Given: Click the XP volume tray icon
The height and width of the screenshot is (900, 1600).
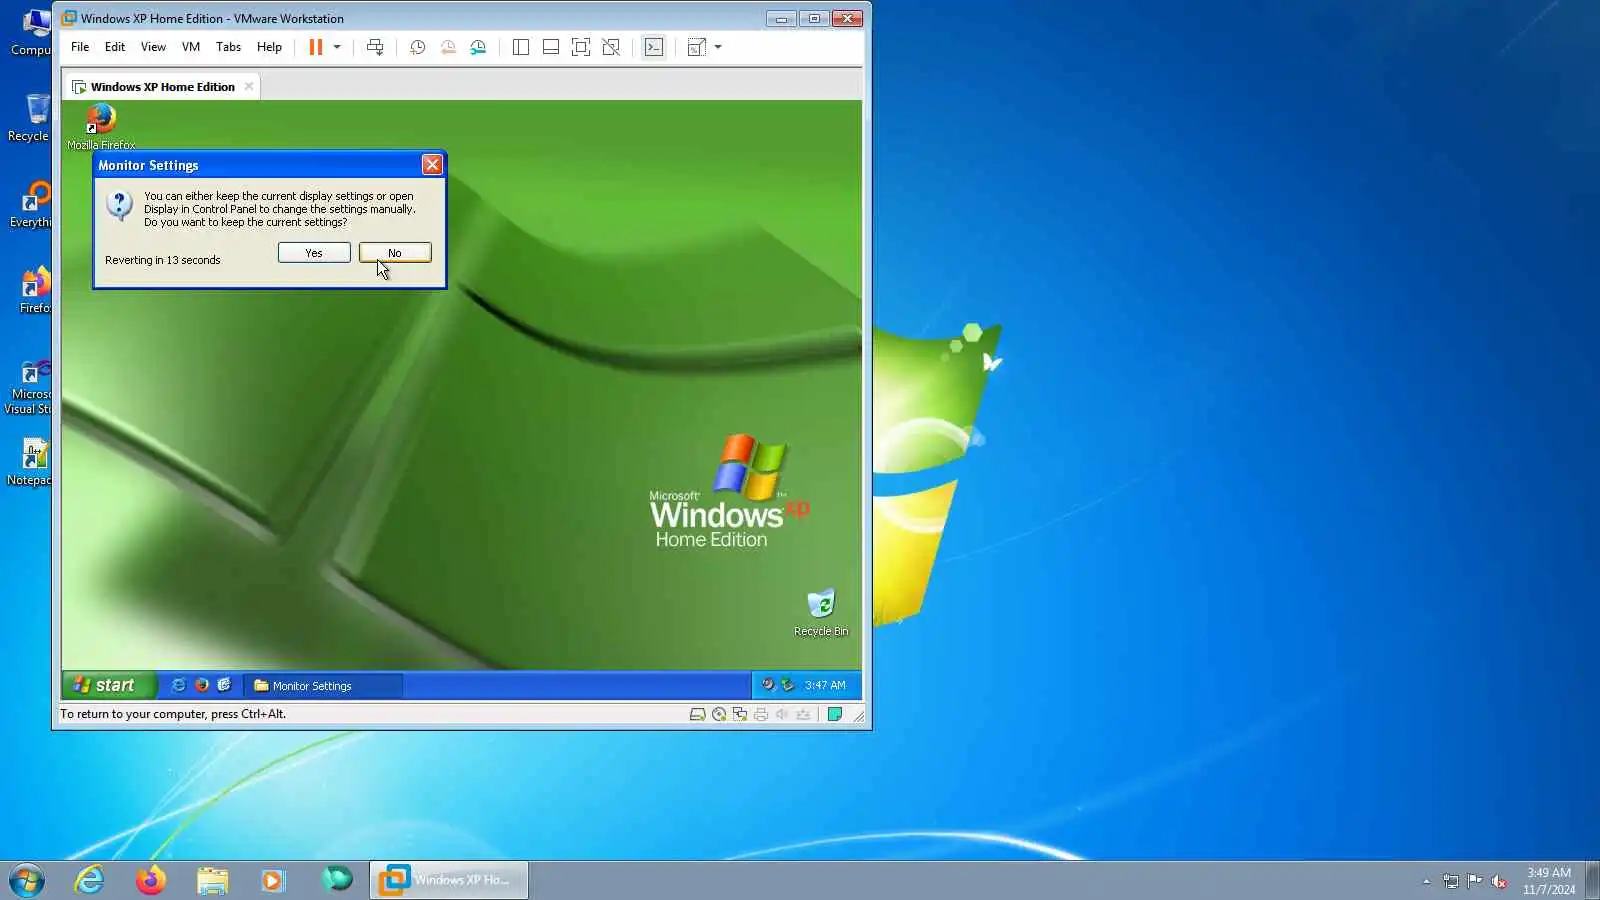Looking at the screenshot, I should point(768,685).
